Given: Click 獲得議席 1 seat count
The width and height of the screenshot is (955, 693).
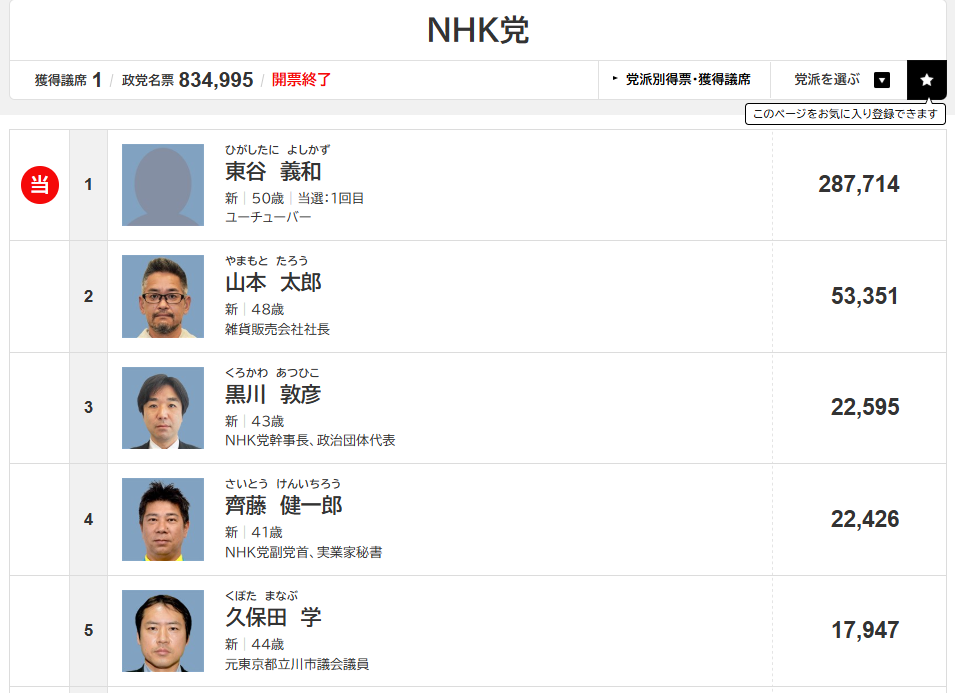Looking at the screenshot, I should coord(68,80).
